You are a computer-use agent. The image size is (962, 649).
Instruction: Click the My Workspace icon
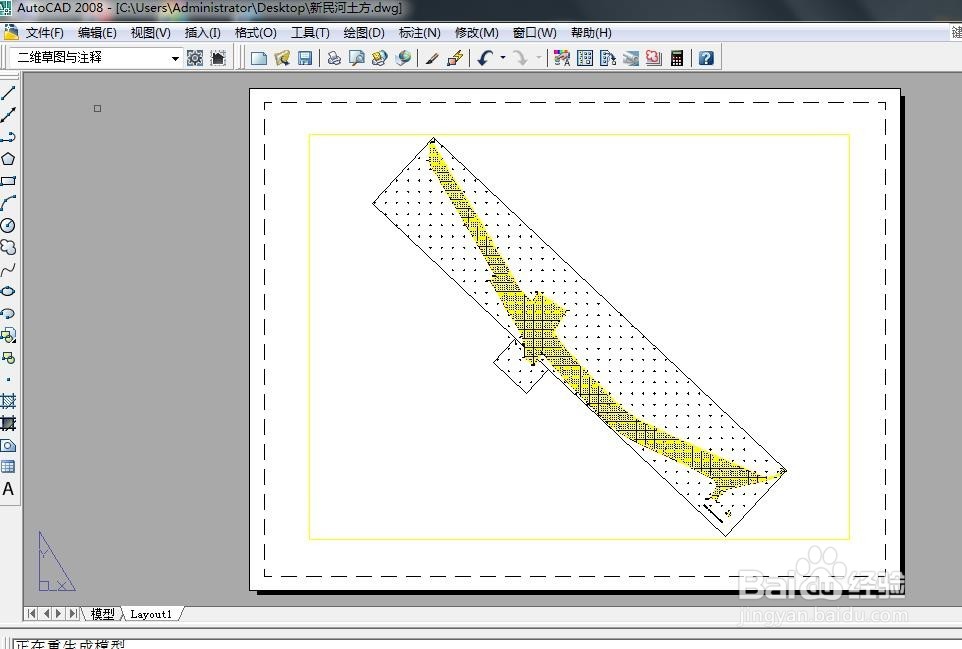tap(218, 58)
